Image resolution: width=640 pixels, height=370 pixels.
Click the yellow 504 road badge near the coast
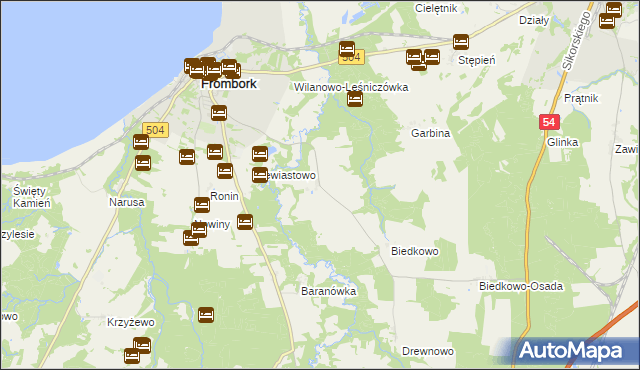coord(156,130)
